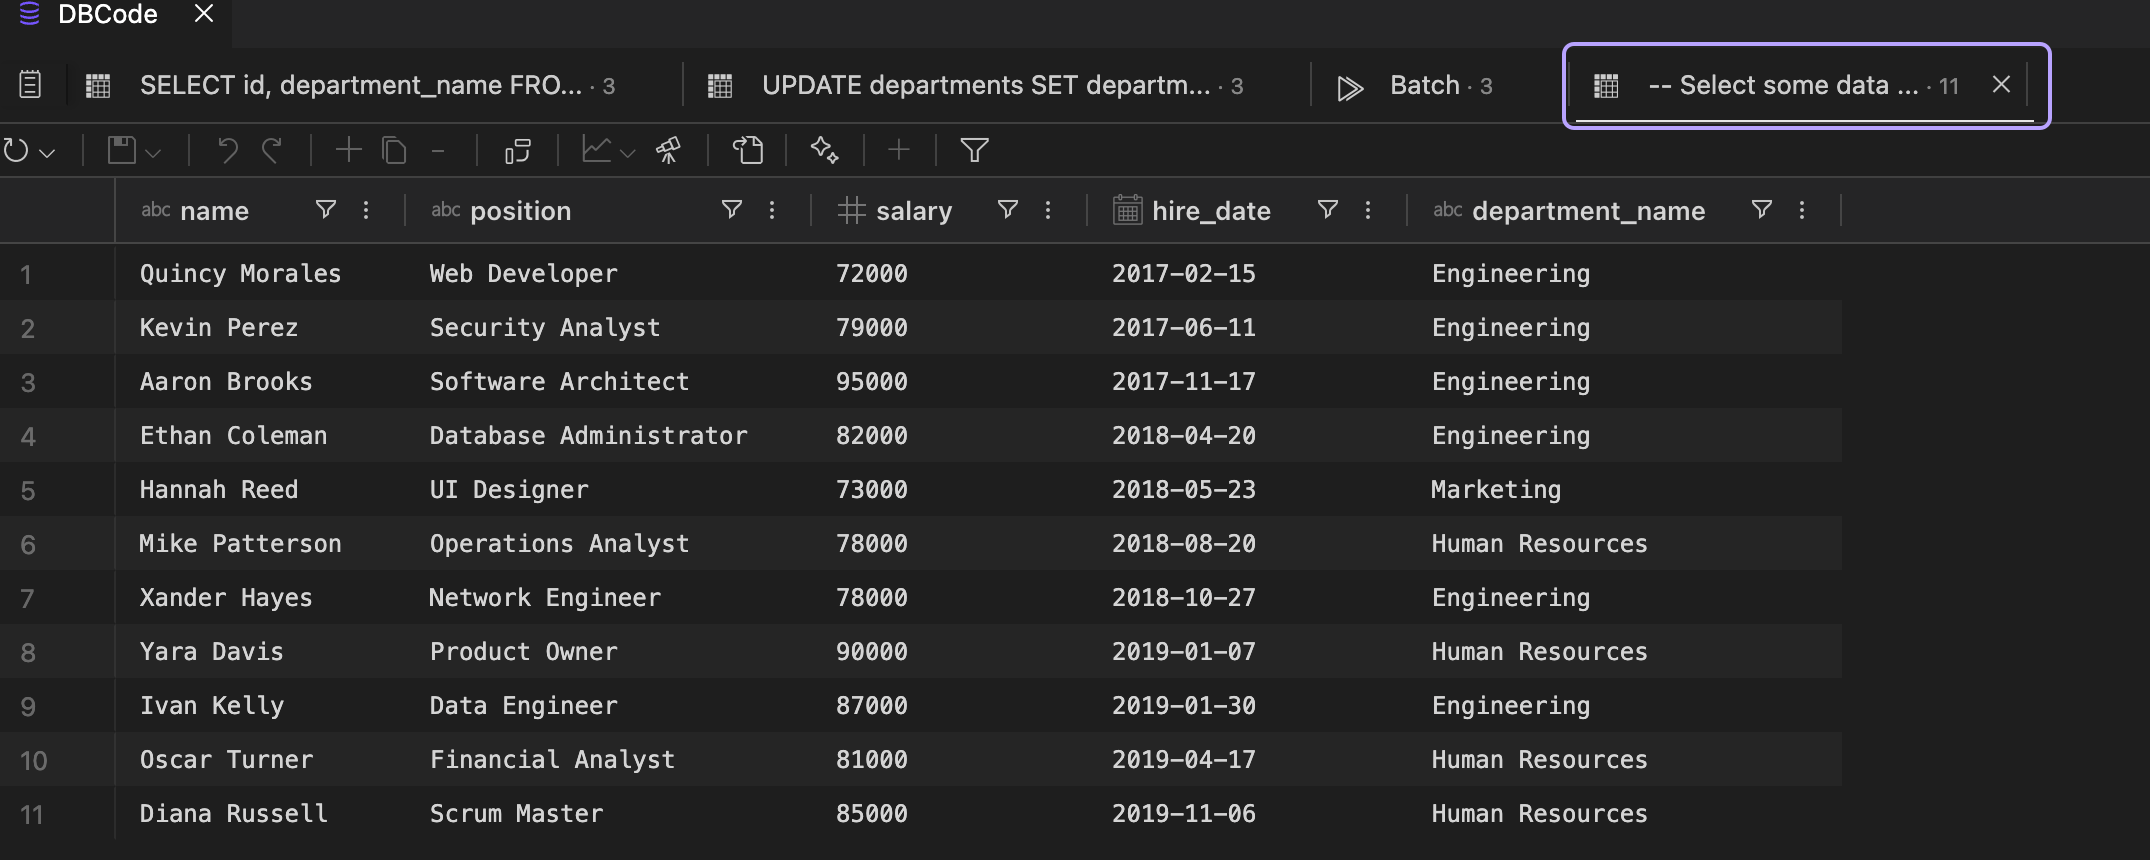Click the hire date '2018-08-20'

[1184, 544]
